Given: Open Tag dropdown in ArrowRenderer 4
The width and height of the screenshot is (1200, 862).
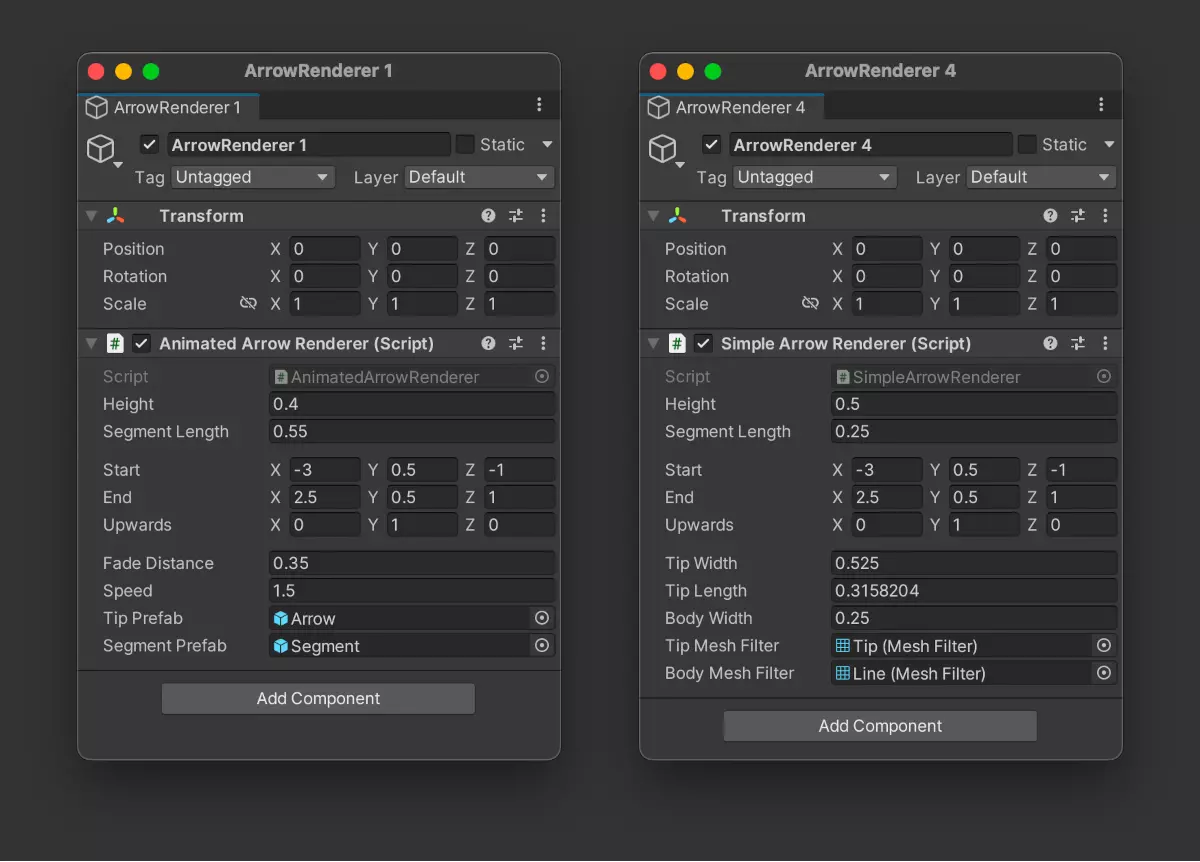Looking at the screenshot, I should (815, 177).
